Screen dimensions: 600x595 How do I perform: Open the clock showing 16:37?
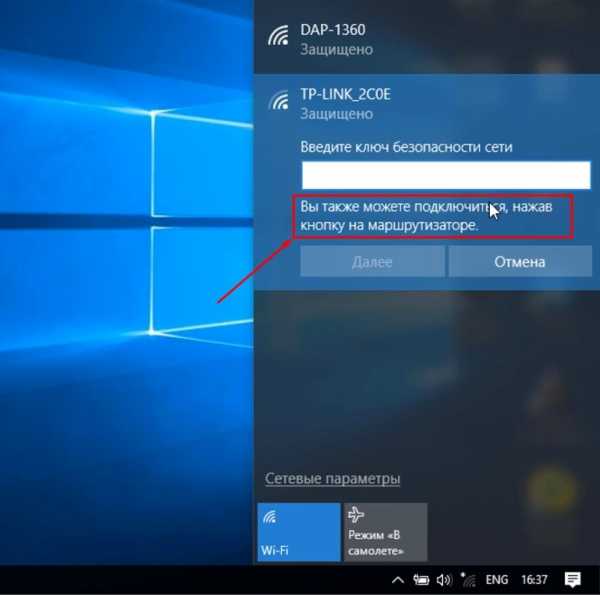[534, 580]
